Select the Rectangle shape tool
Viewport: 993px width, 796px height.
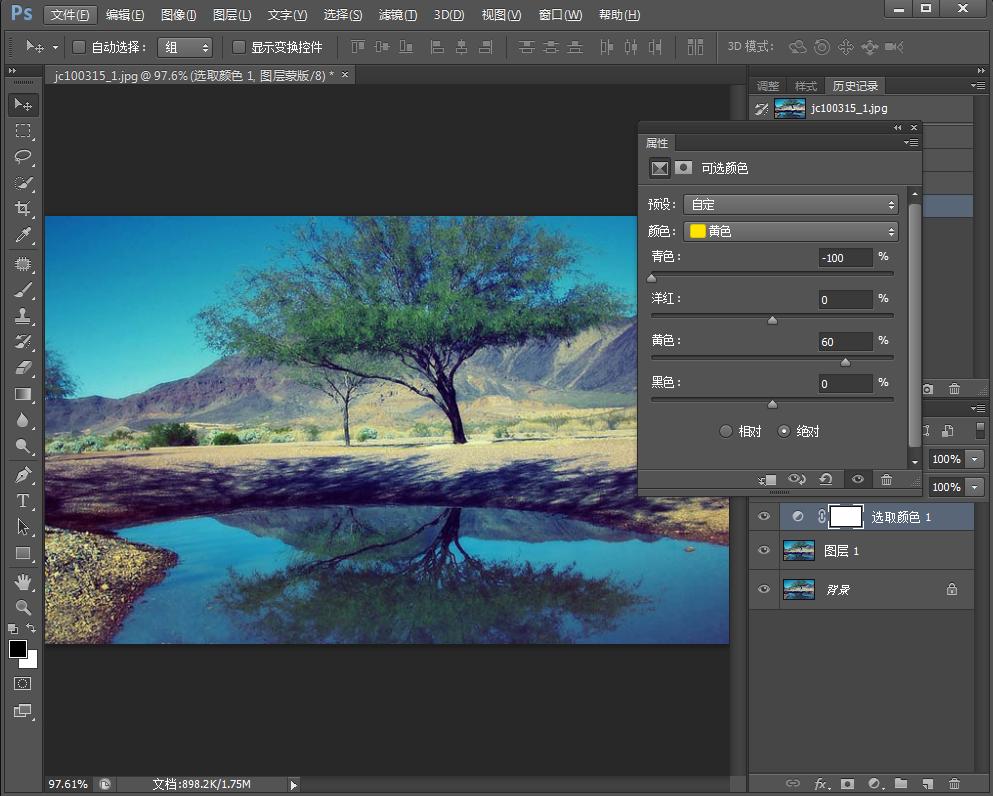pyautogui.click(x=23, y=553)
